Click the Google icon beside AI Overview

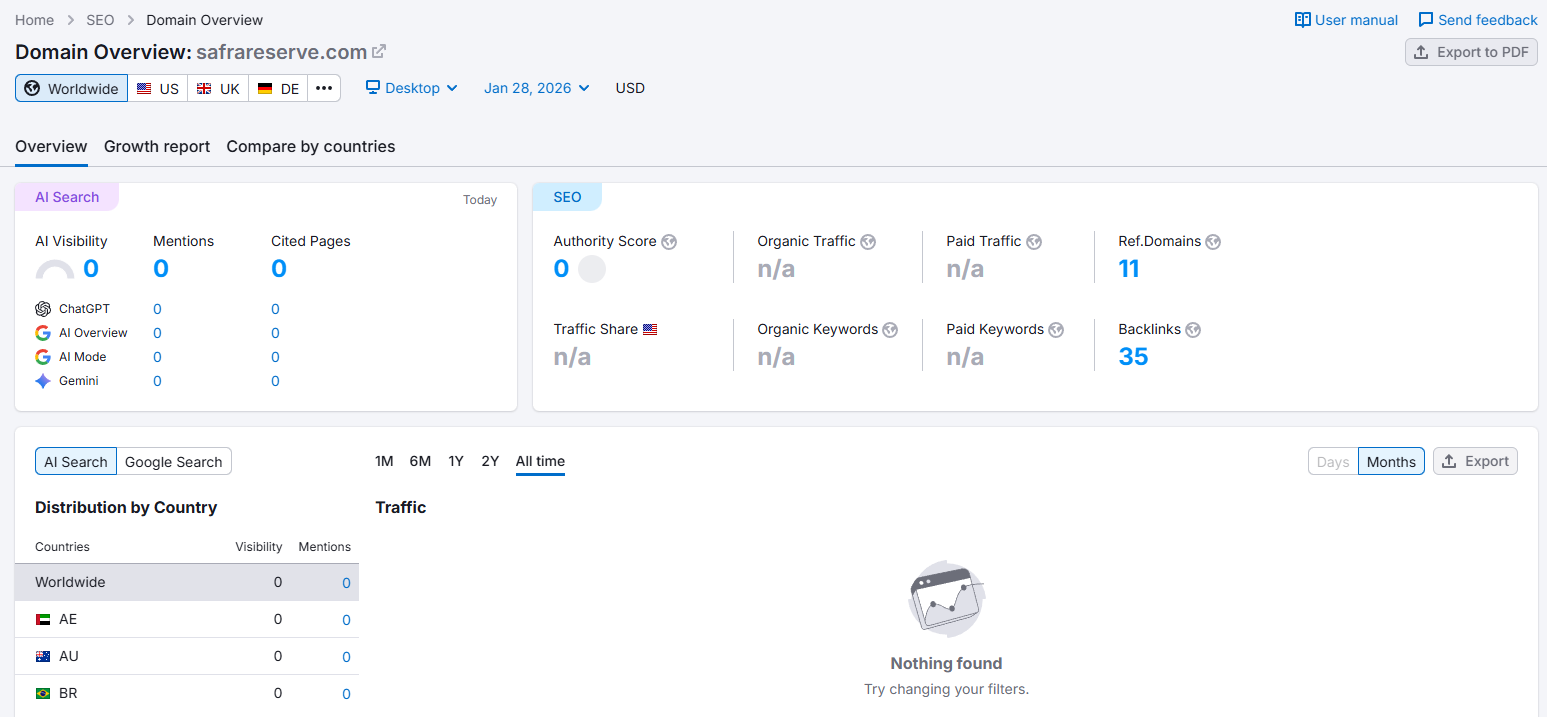pyautogui.click(x=43, y=333)
